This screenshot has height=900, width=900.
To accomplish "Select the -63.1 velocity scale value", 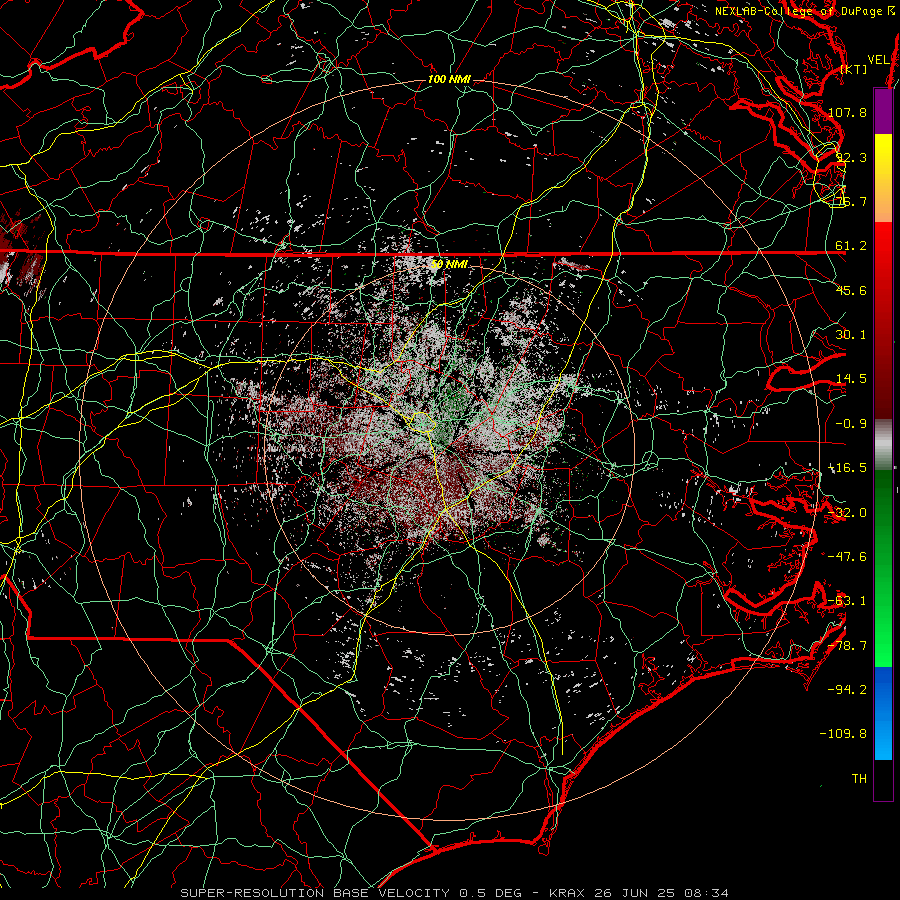I will [x=847, y=601].
